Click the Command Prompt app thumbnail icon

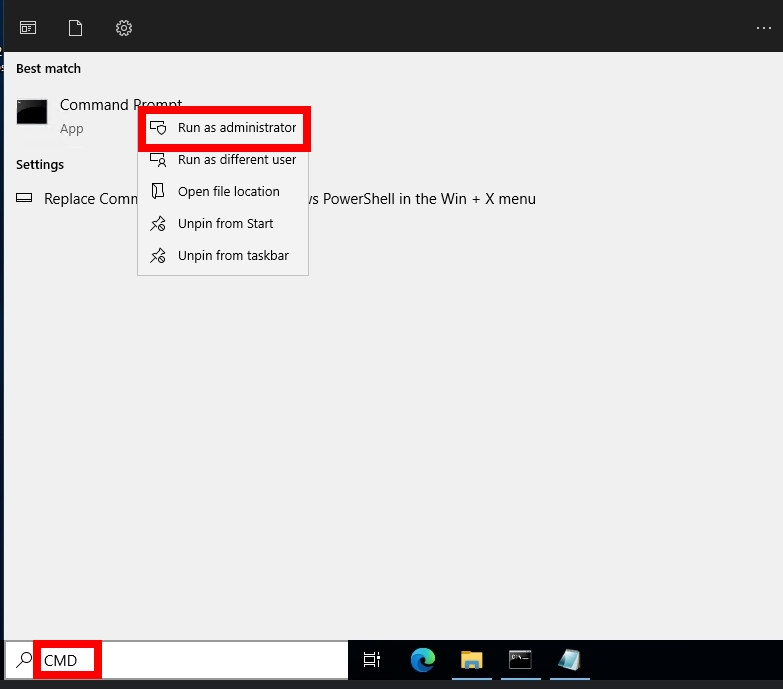tap(32, 112)
